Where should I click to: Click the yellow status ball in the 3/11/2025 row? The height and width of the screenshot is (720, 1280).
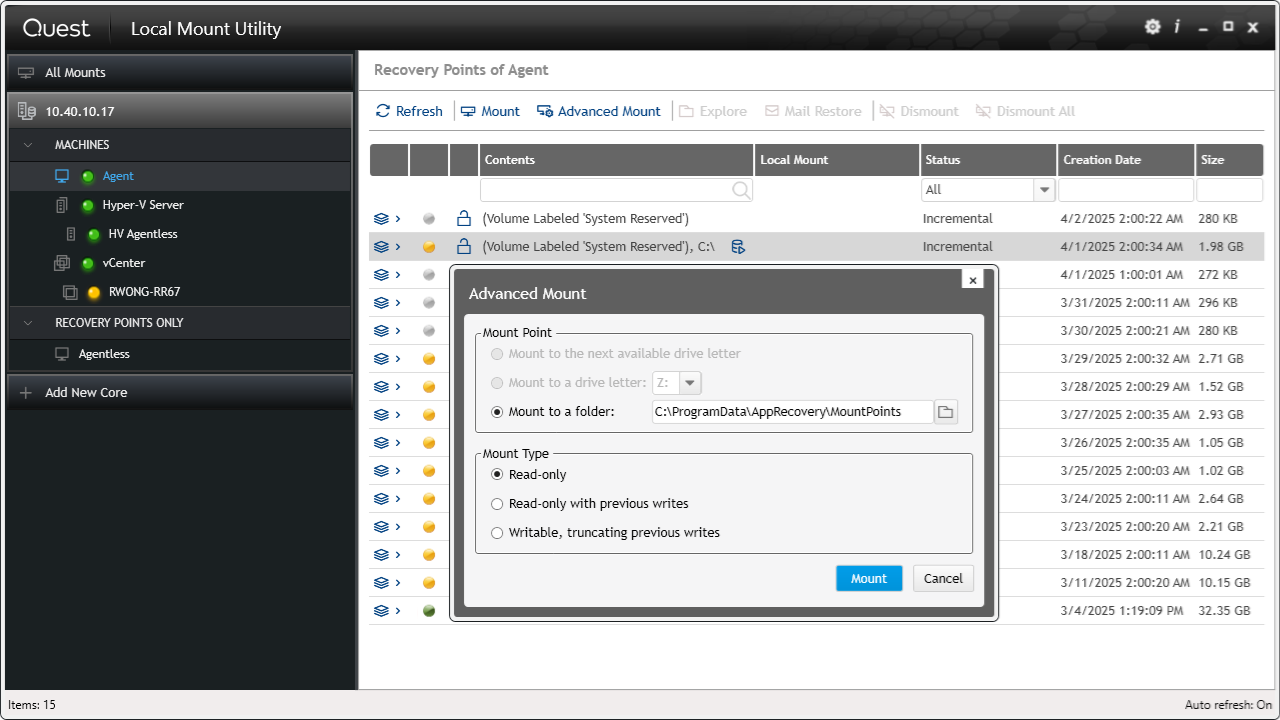(429, 583)
